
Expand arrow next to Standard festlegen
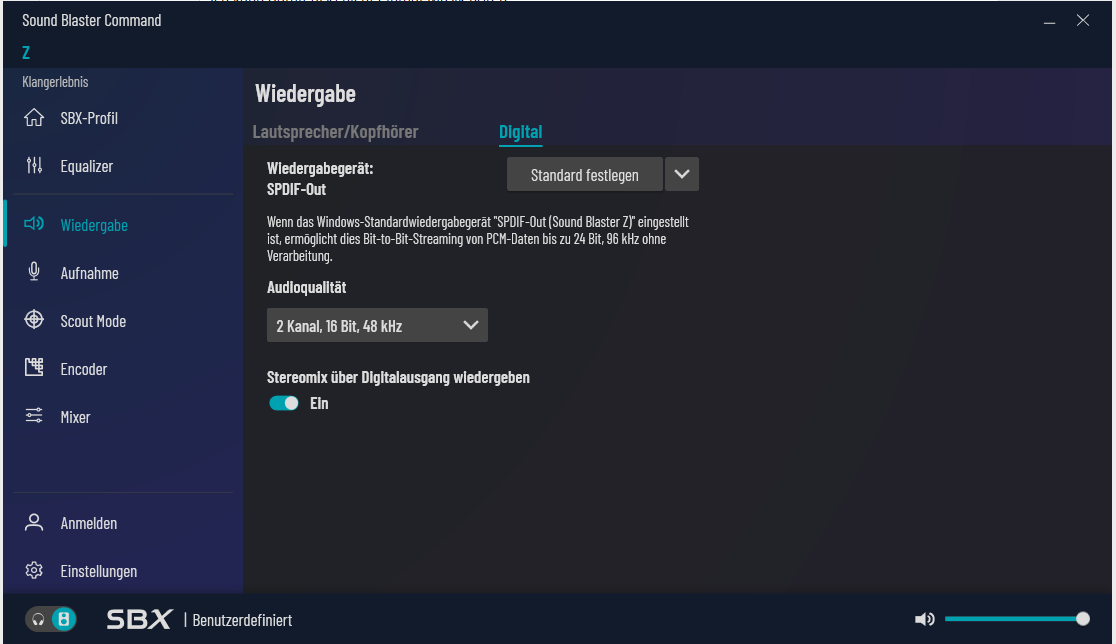(682, 174)
